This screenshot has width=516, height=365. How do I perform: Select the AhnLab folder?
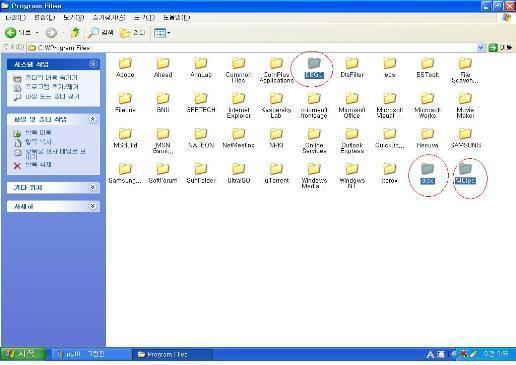201,68
